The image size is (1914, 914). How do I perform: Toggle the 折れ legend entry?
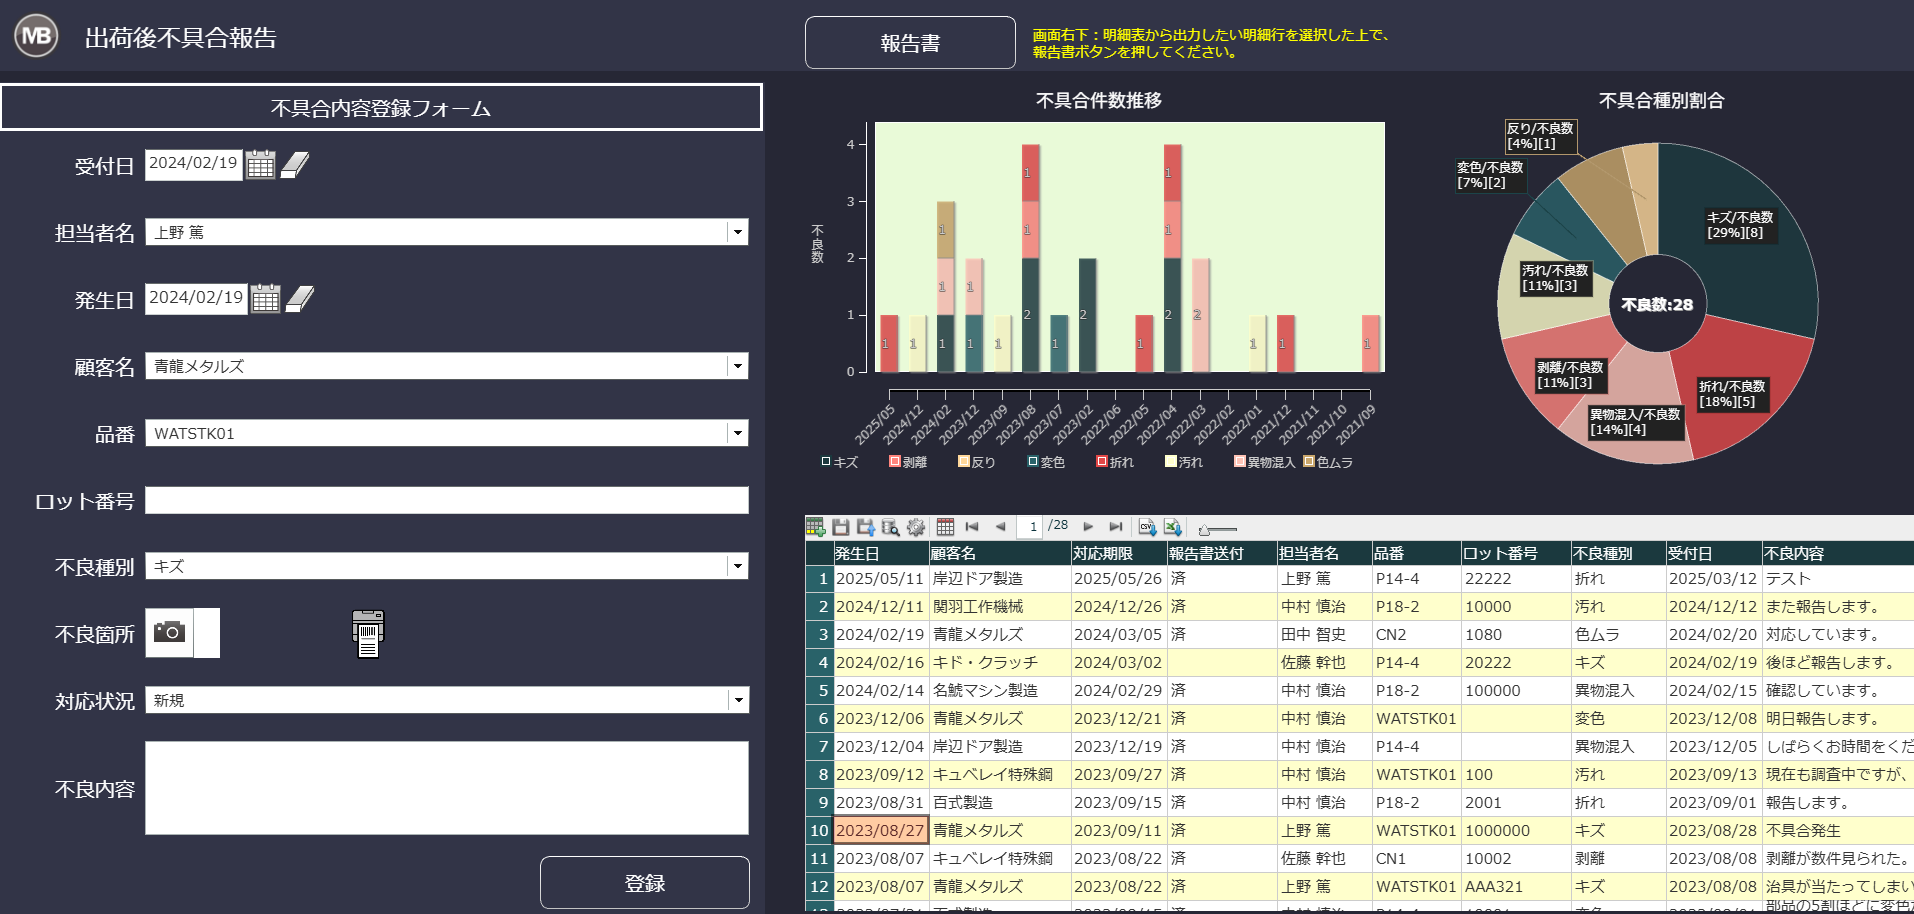tap(1115, 462)
